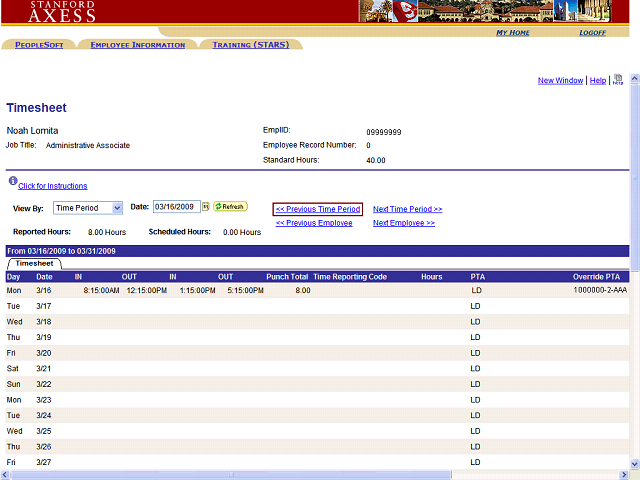The width and height of the screenshot is (640, 480).
Task: Open the Help link
Action: [597, 81]
